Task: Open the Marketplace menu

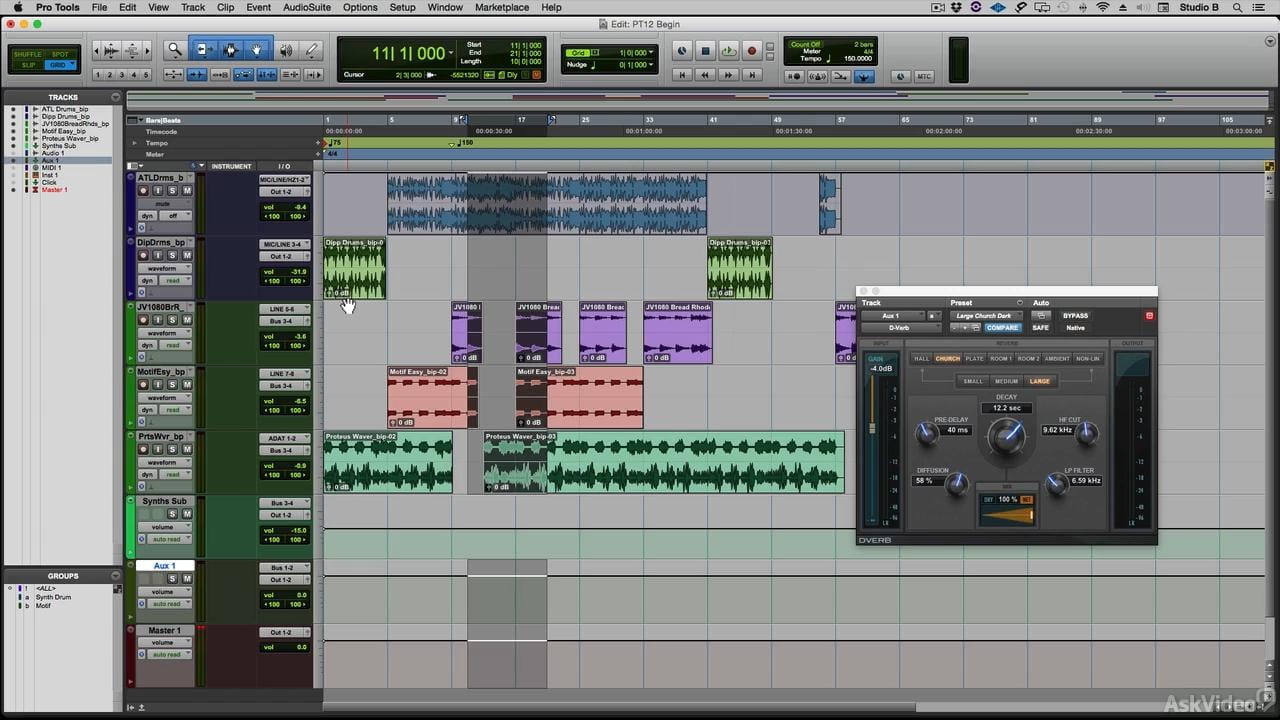Action: pyautogui.click(x=501, y=7)
